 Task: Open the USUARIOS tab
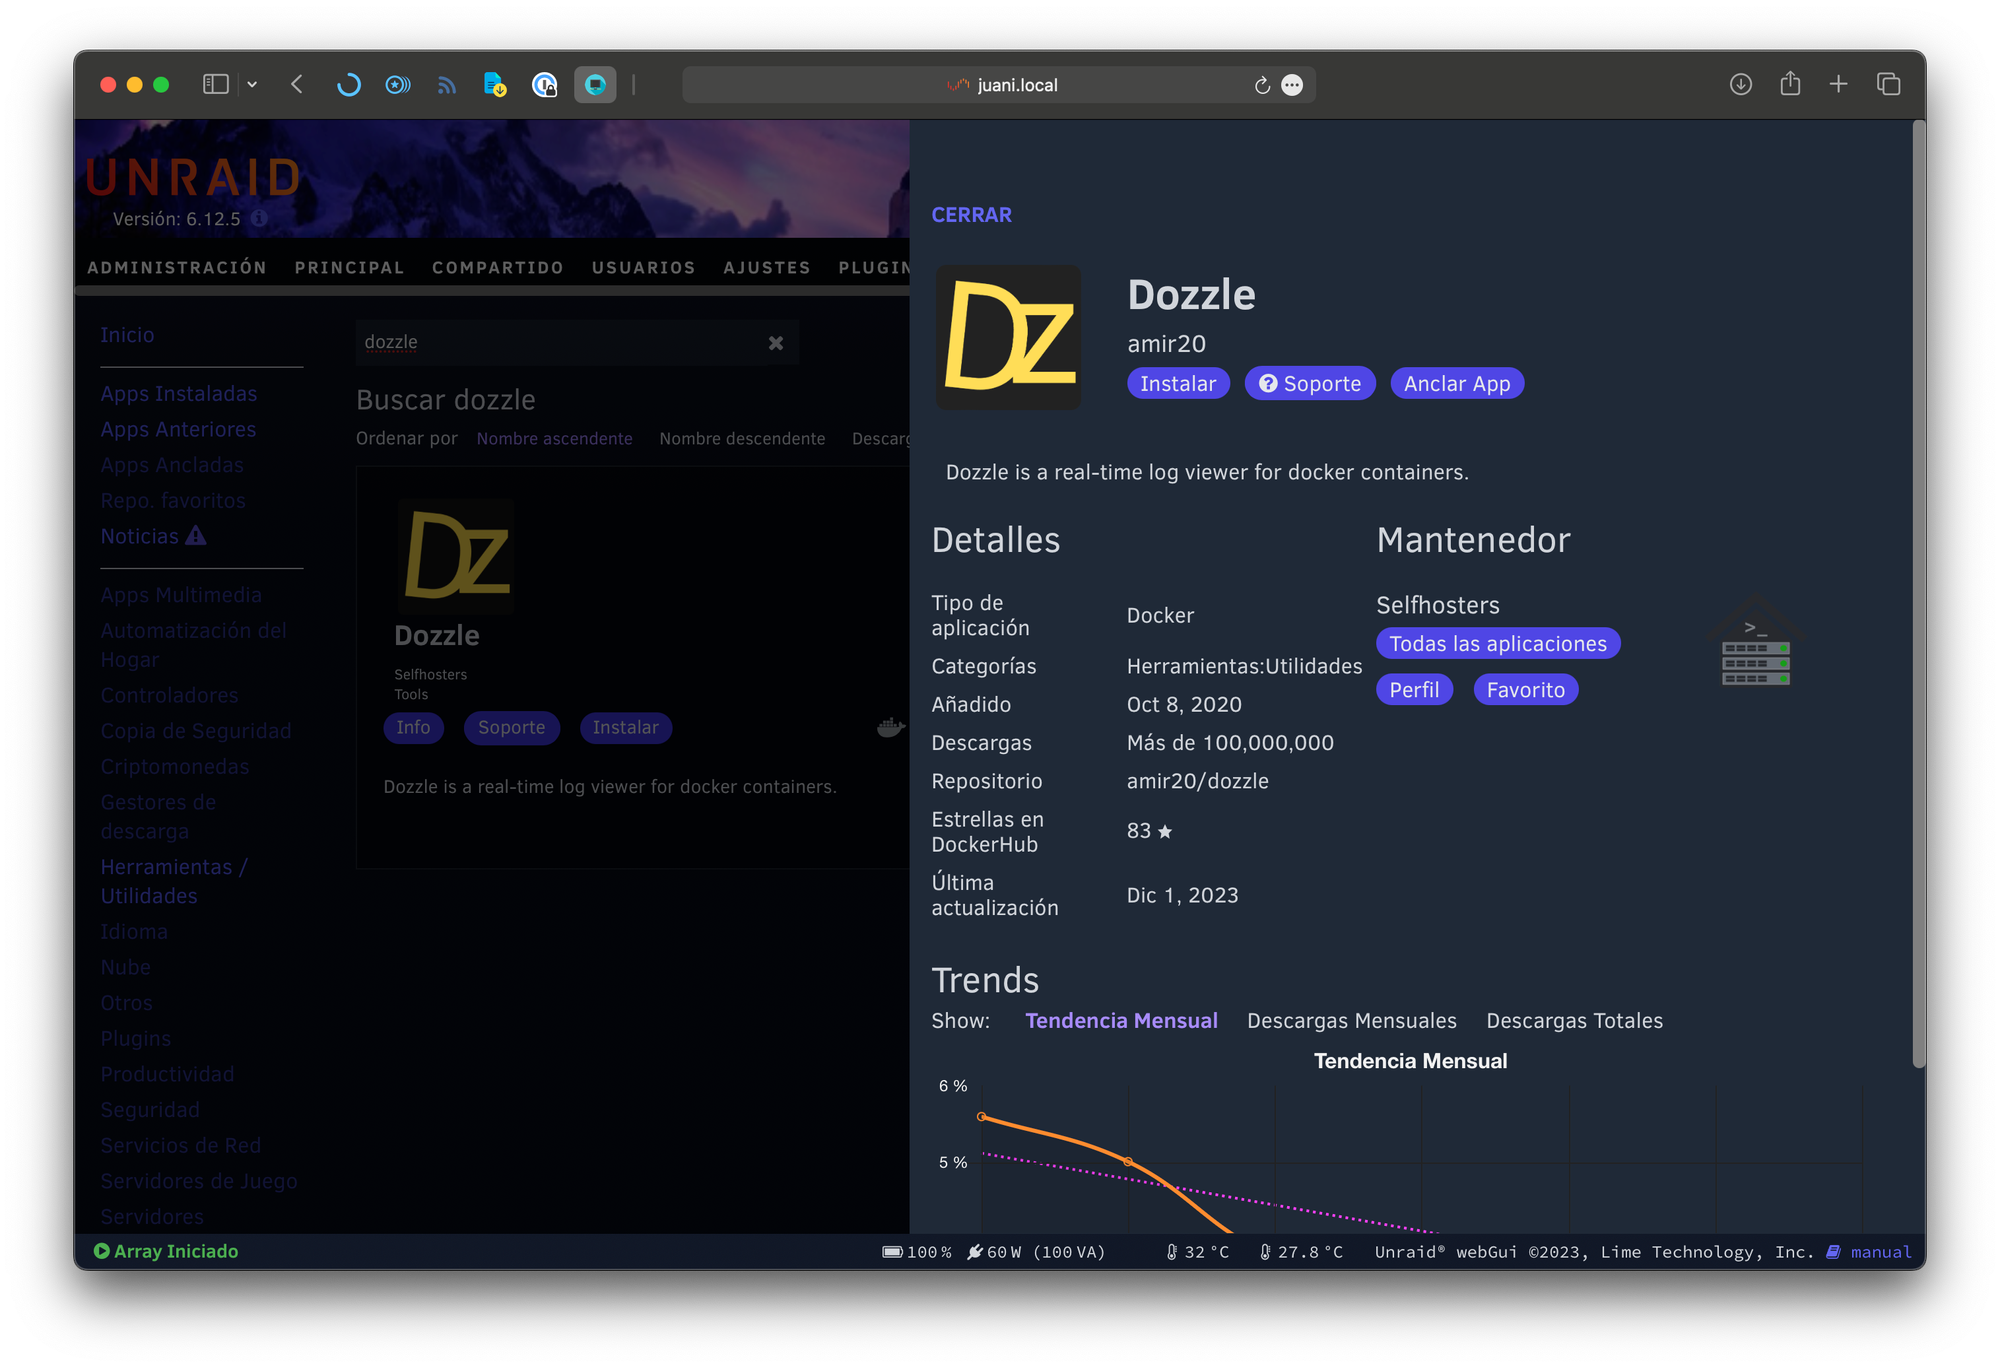pos(643,268)
